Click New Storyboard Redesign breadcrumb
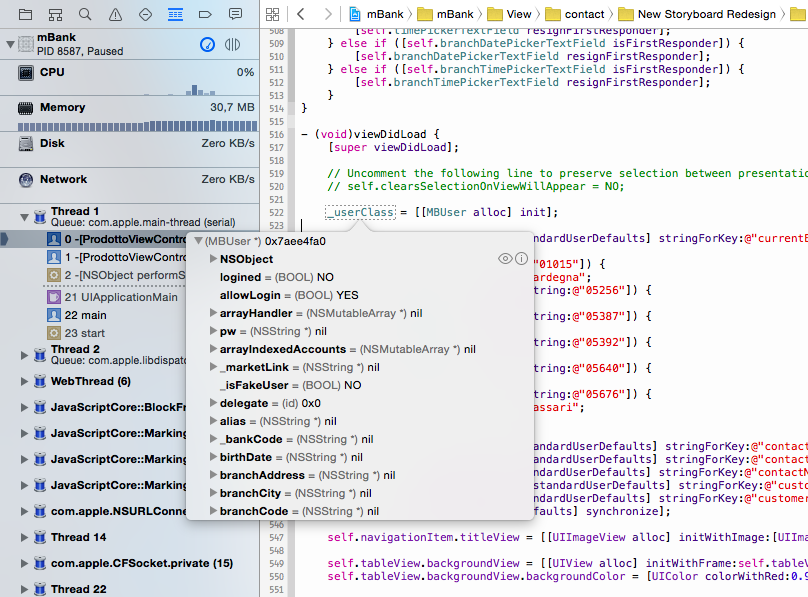The image size is (808, 597). 697,14
